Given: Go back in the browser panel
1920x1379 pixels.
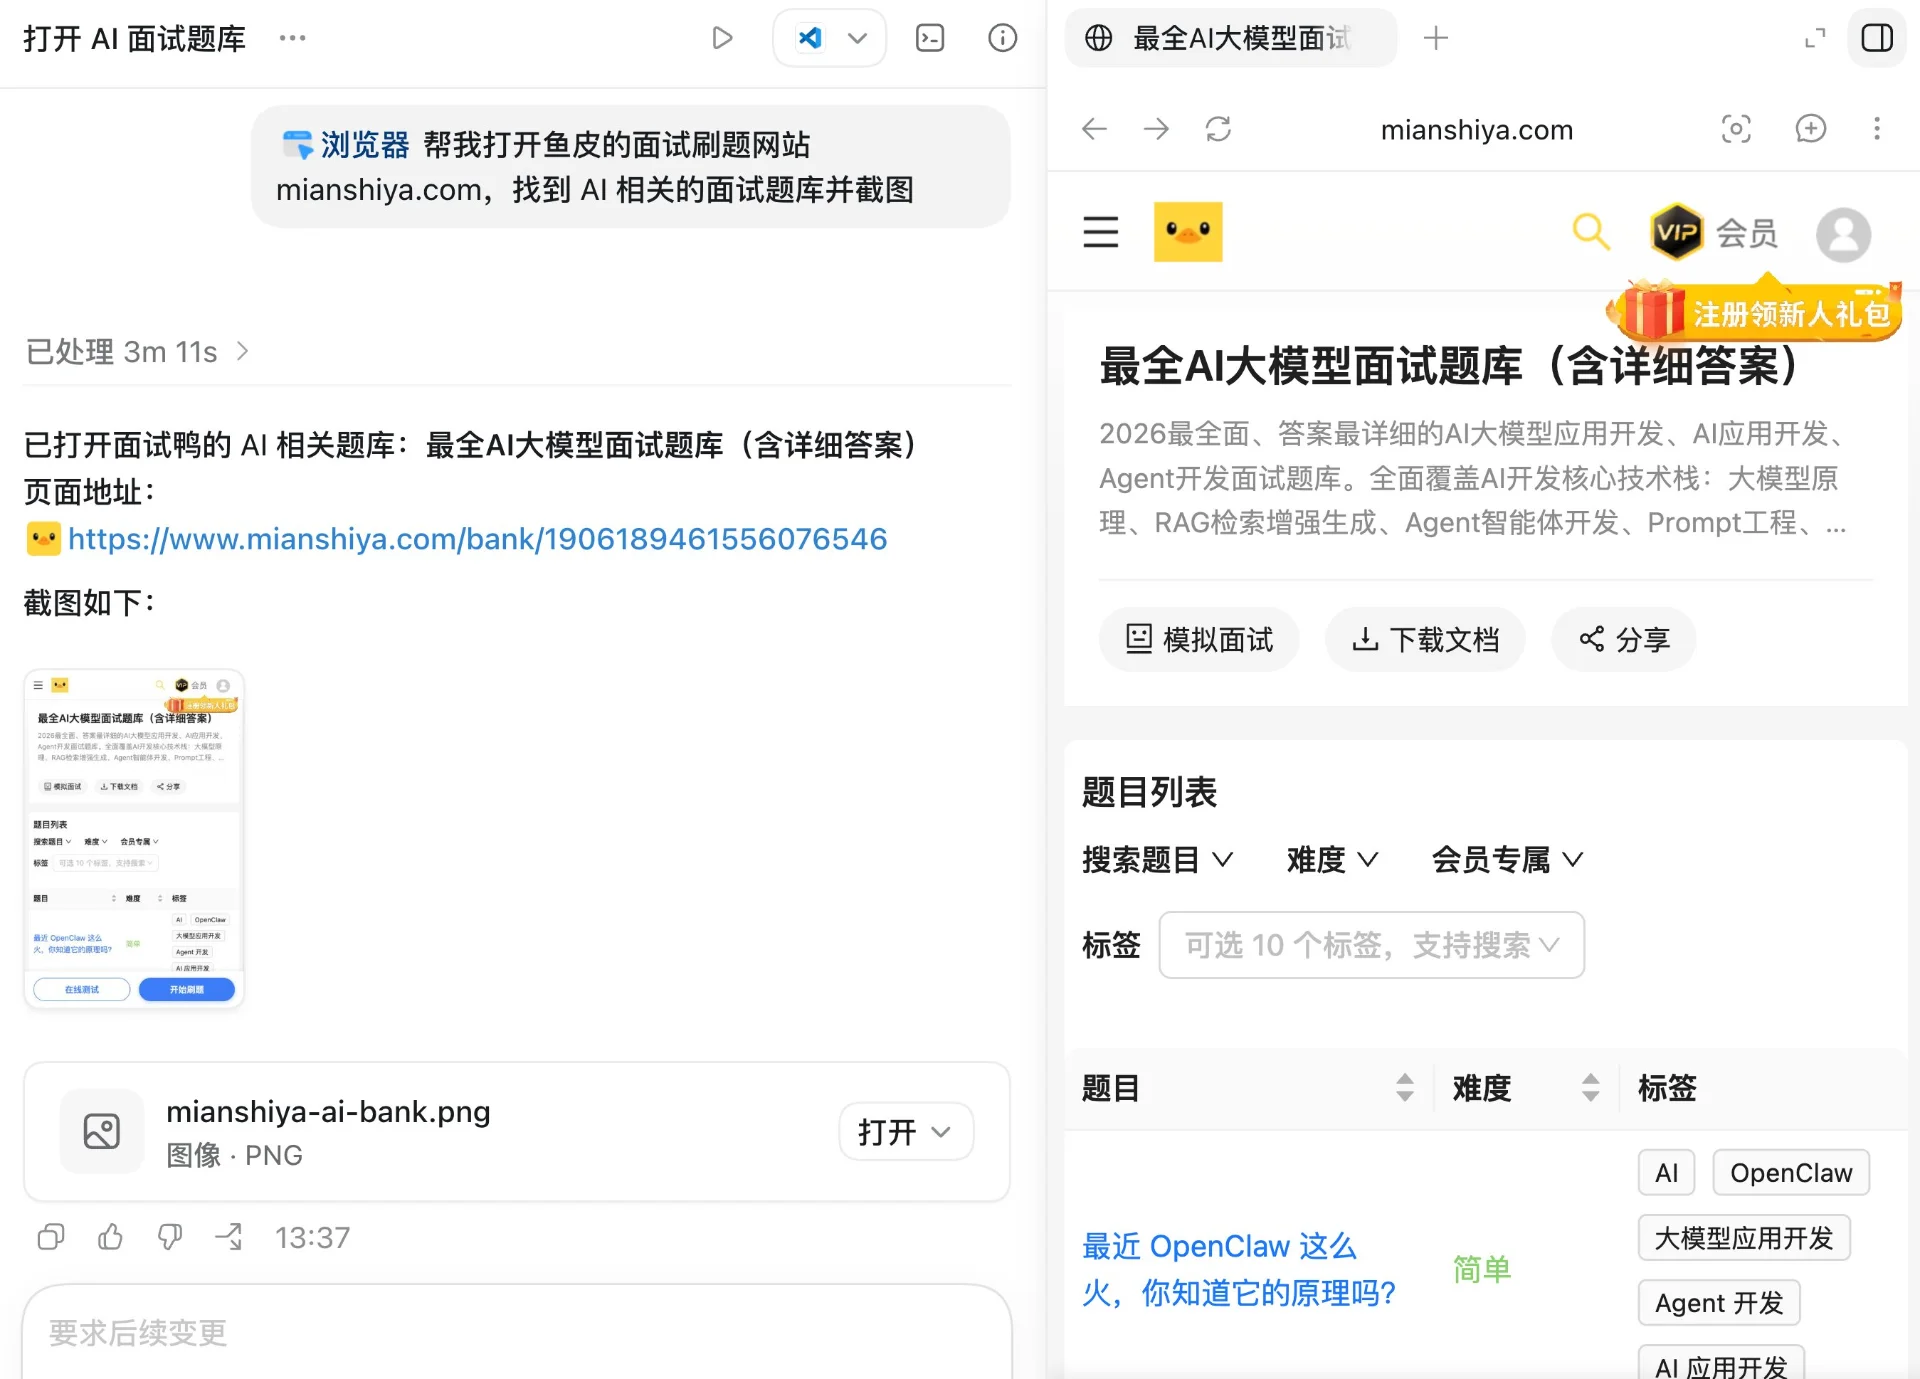Looking at the screenshot, I should tap(1095, 129).
